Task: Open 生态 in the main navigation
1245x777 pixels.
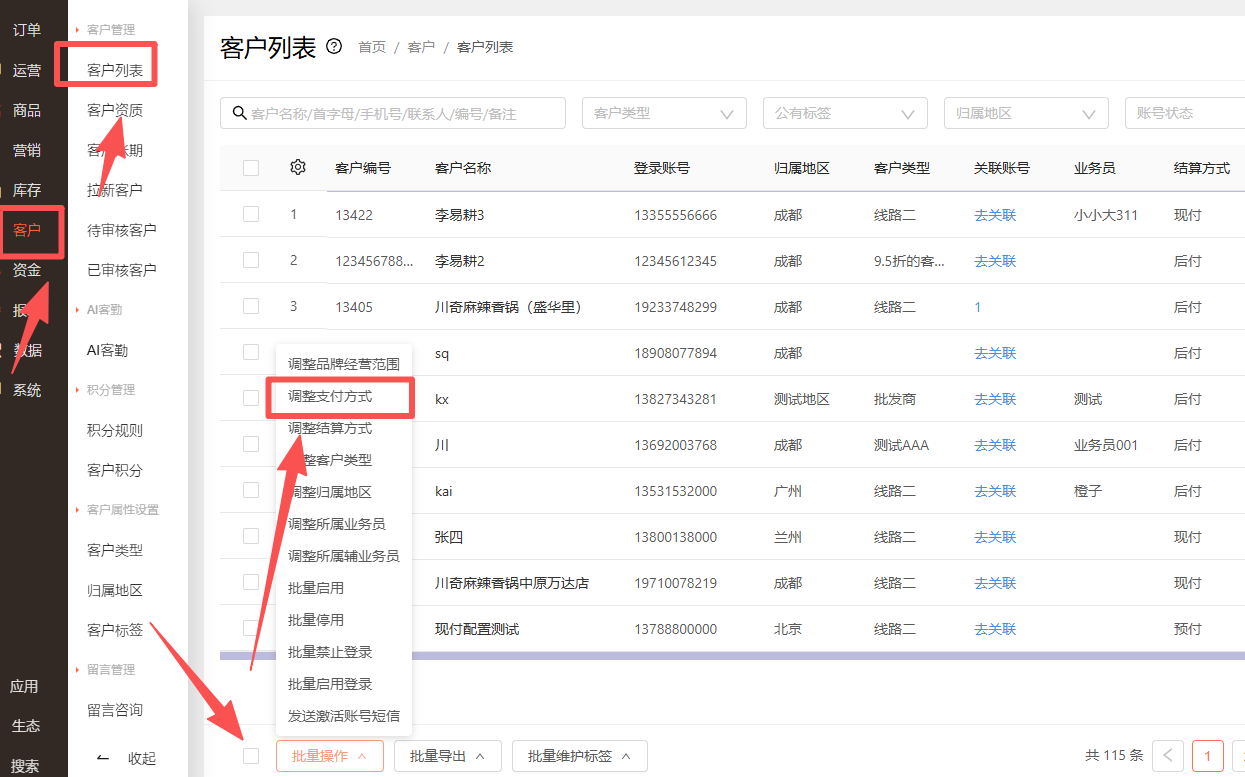Action: click(26, 726)
